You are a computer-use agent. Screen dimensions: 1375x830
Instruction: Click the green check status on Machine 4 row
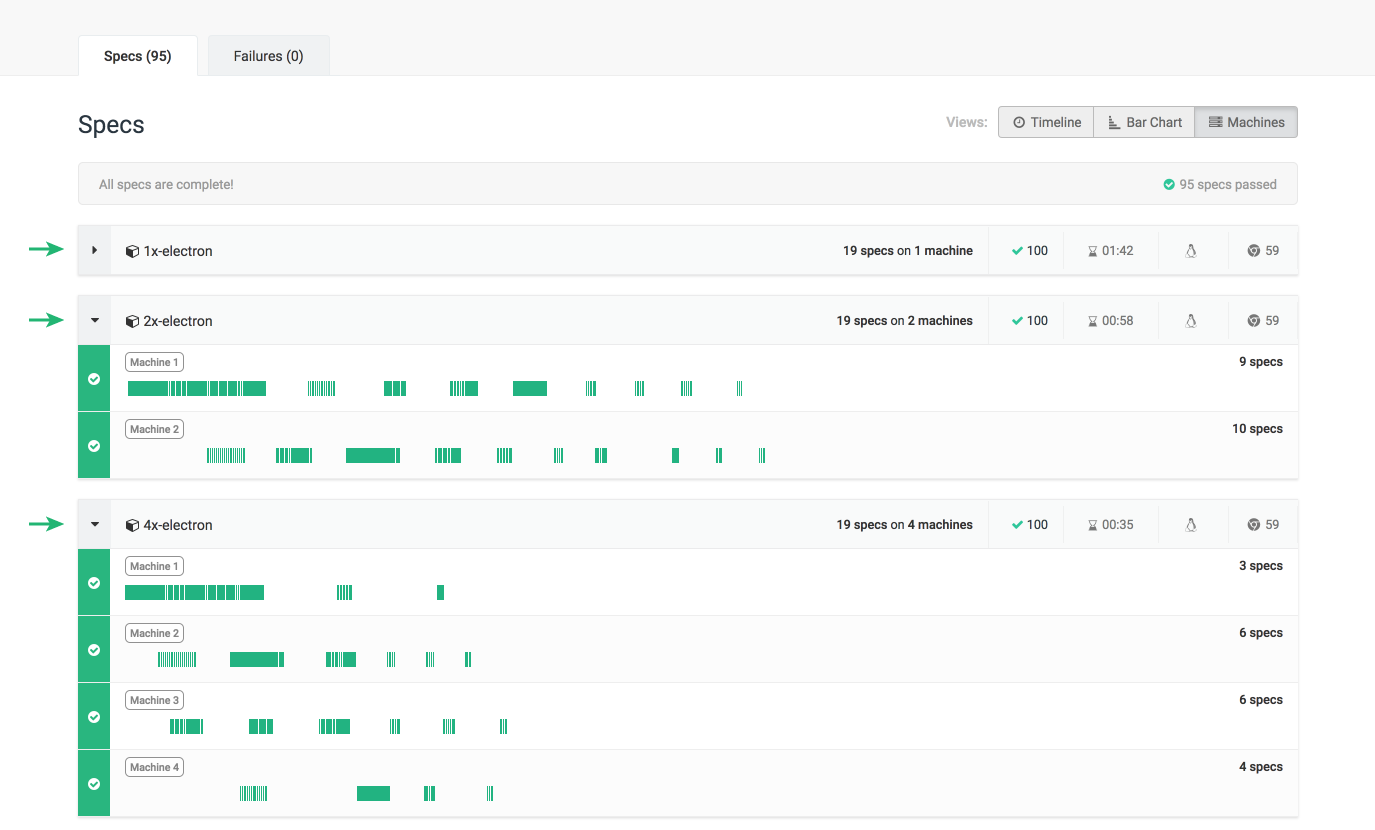click(93, 783)
